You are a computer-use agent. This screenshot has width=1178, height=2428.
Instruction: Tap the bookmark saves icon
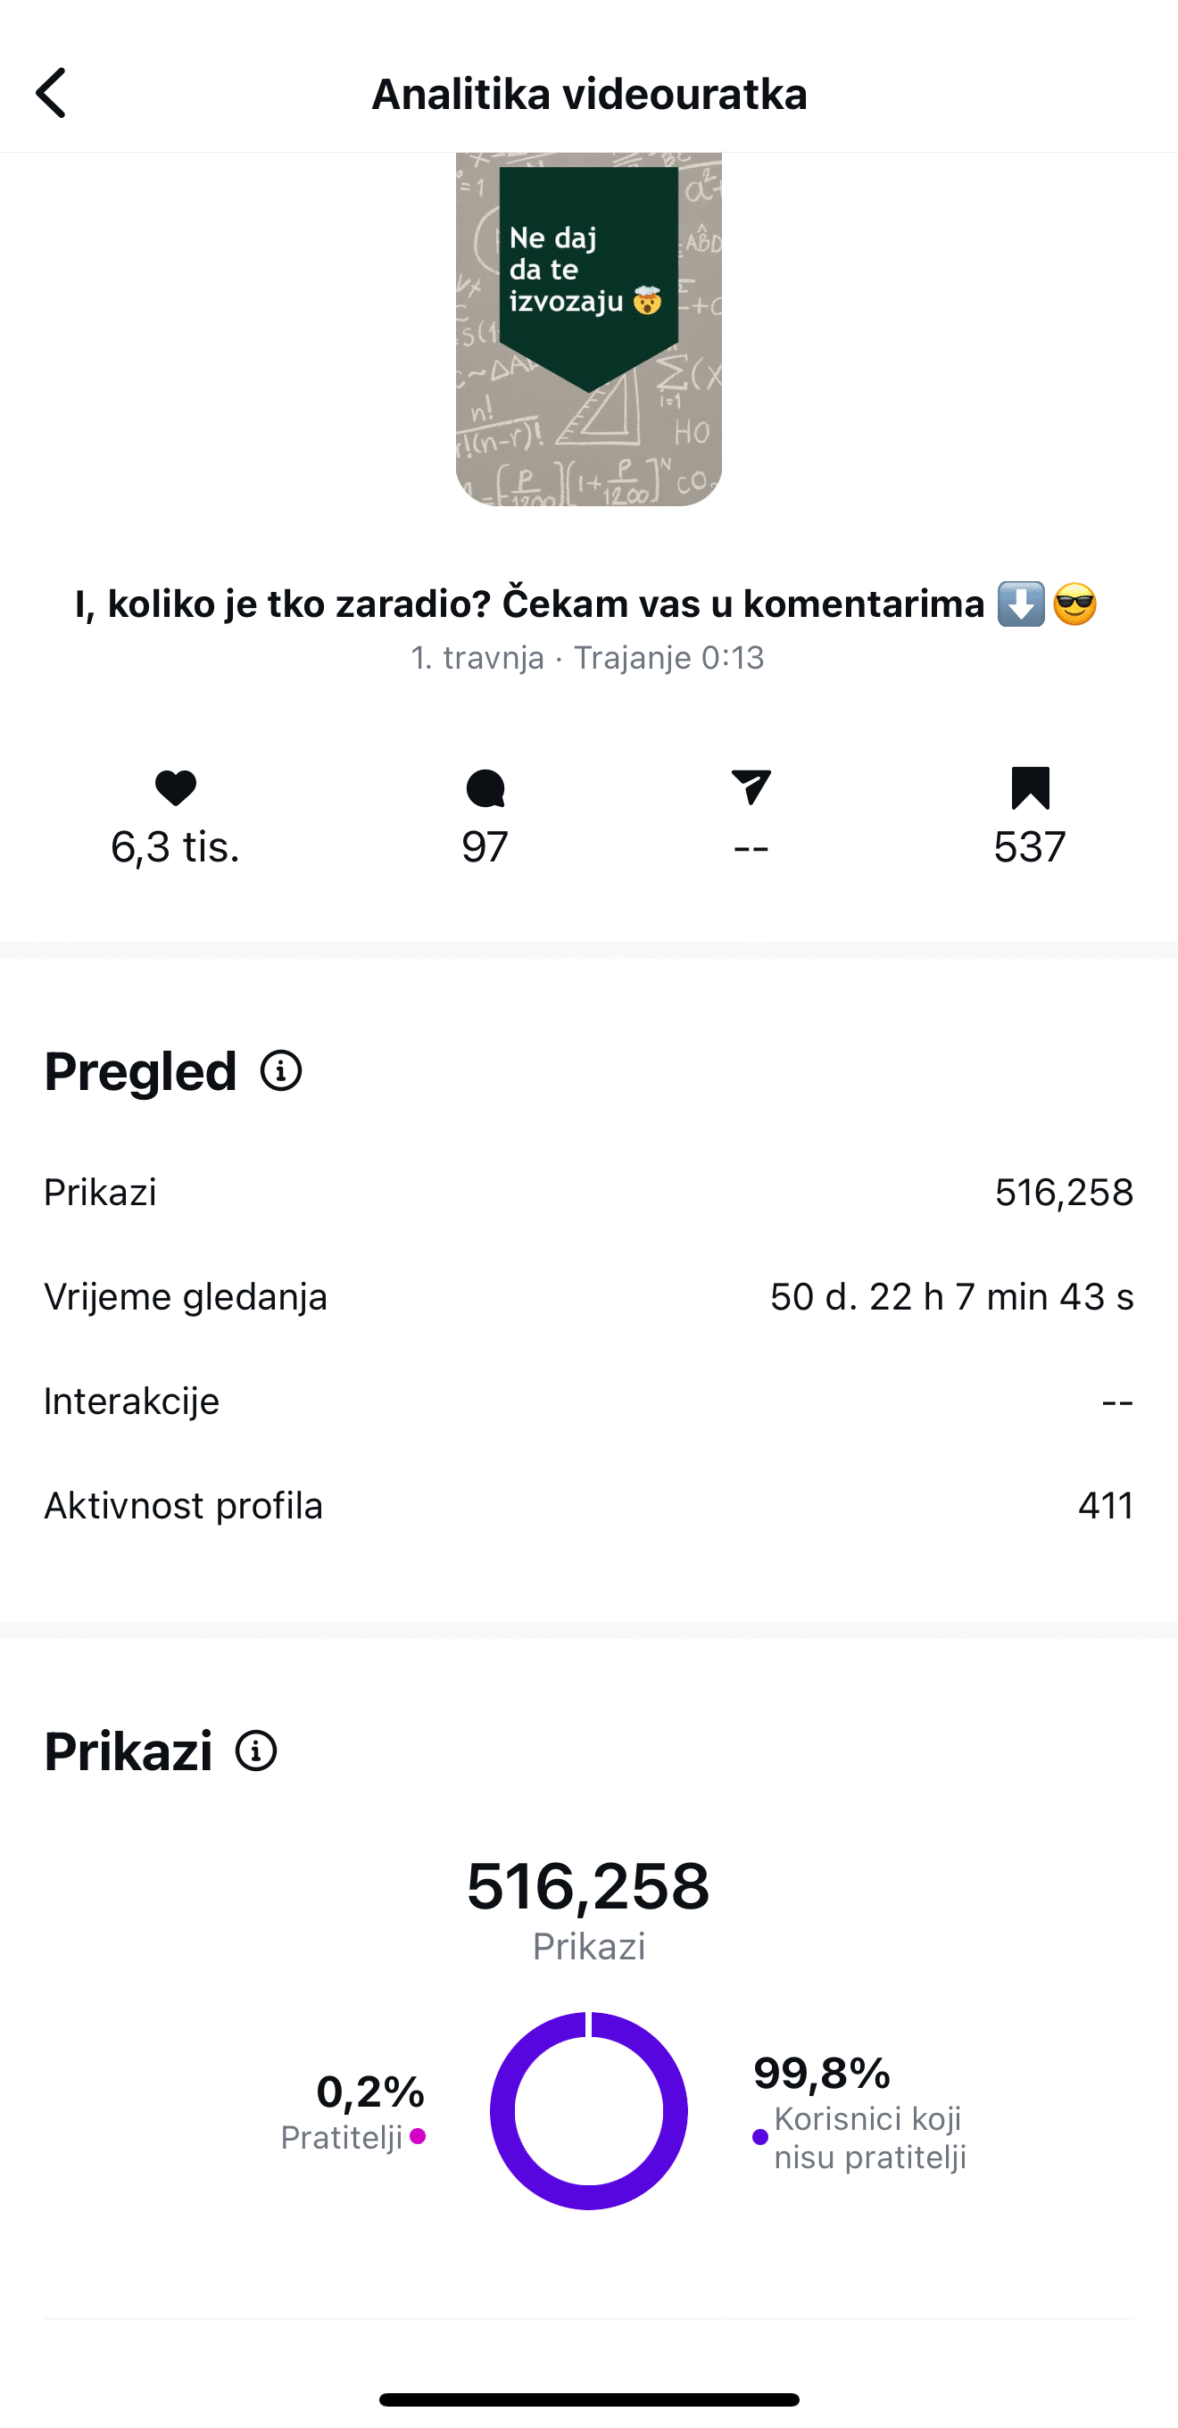tap(1030, 788)
